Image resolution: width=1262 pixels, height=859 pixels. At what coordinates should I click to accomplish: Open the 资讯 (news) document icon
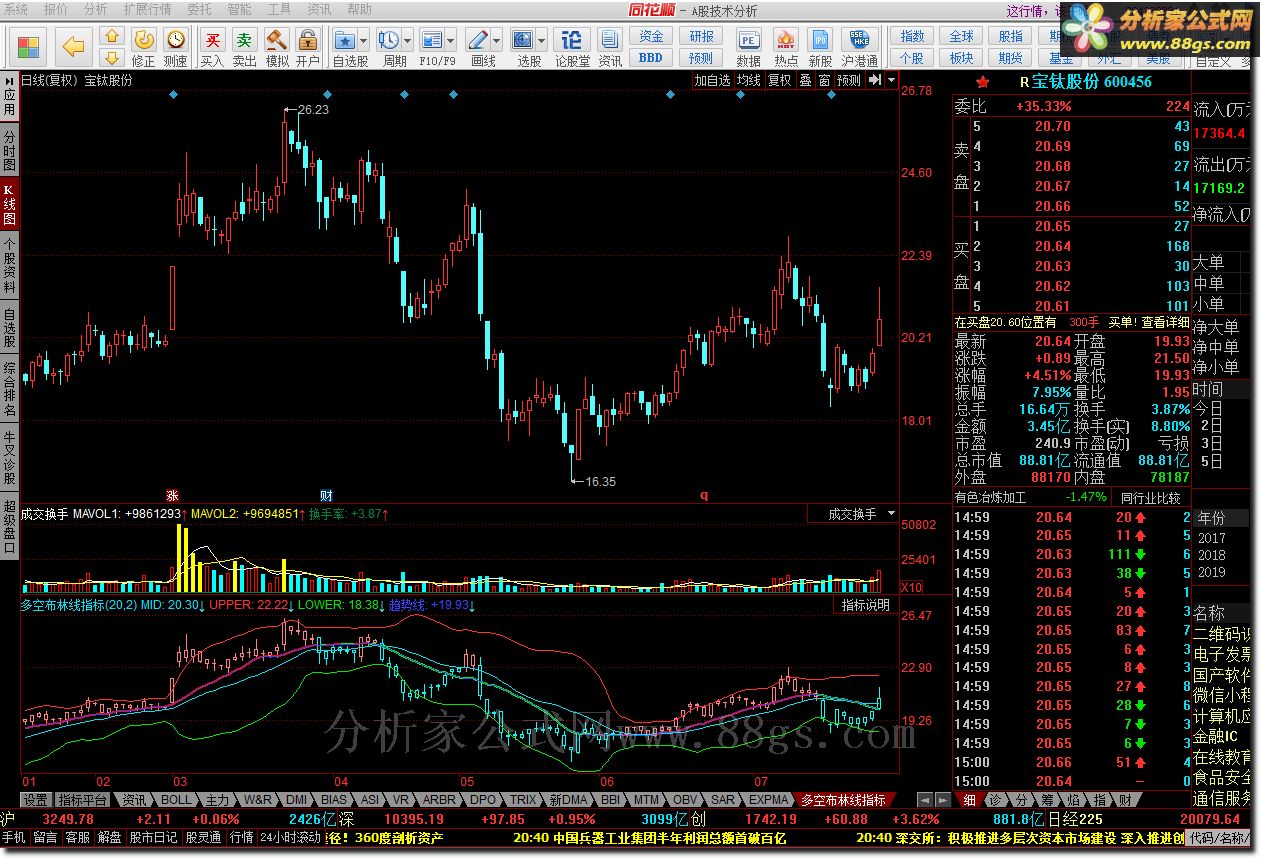click(x=610, y=40)
